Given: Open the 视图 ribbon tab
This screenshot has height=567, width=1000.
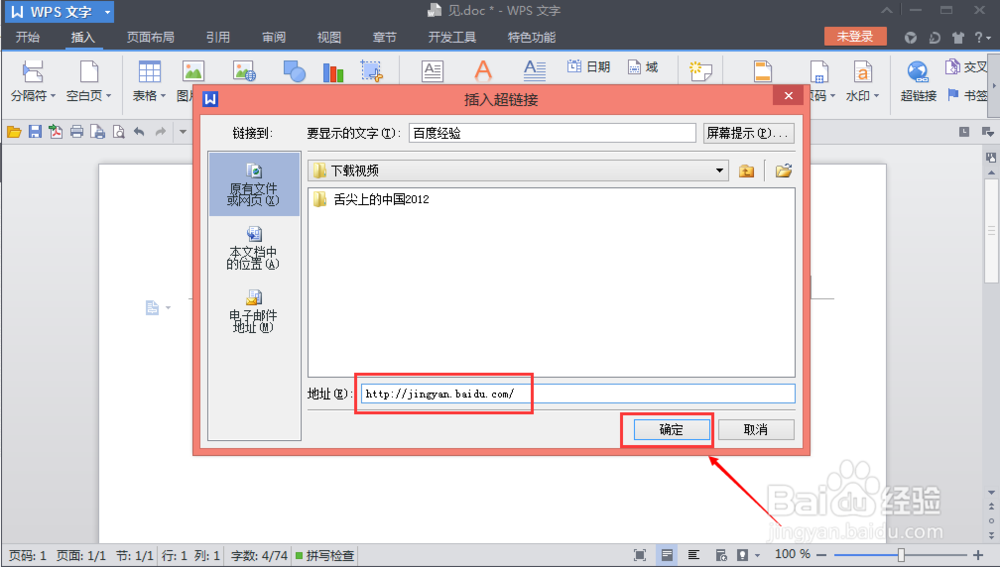Looking at the screenshot, I should 329,37.
